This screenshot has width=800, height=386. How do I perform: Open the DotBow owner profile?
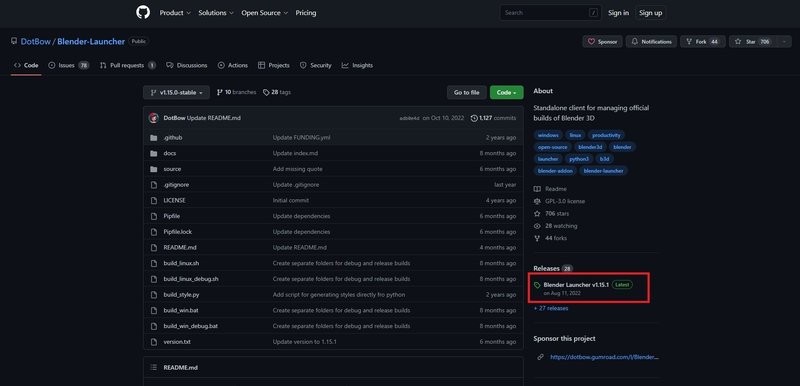pyautogui.click(x=35, y=42)
